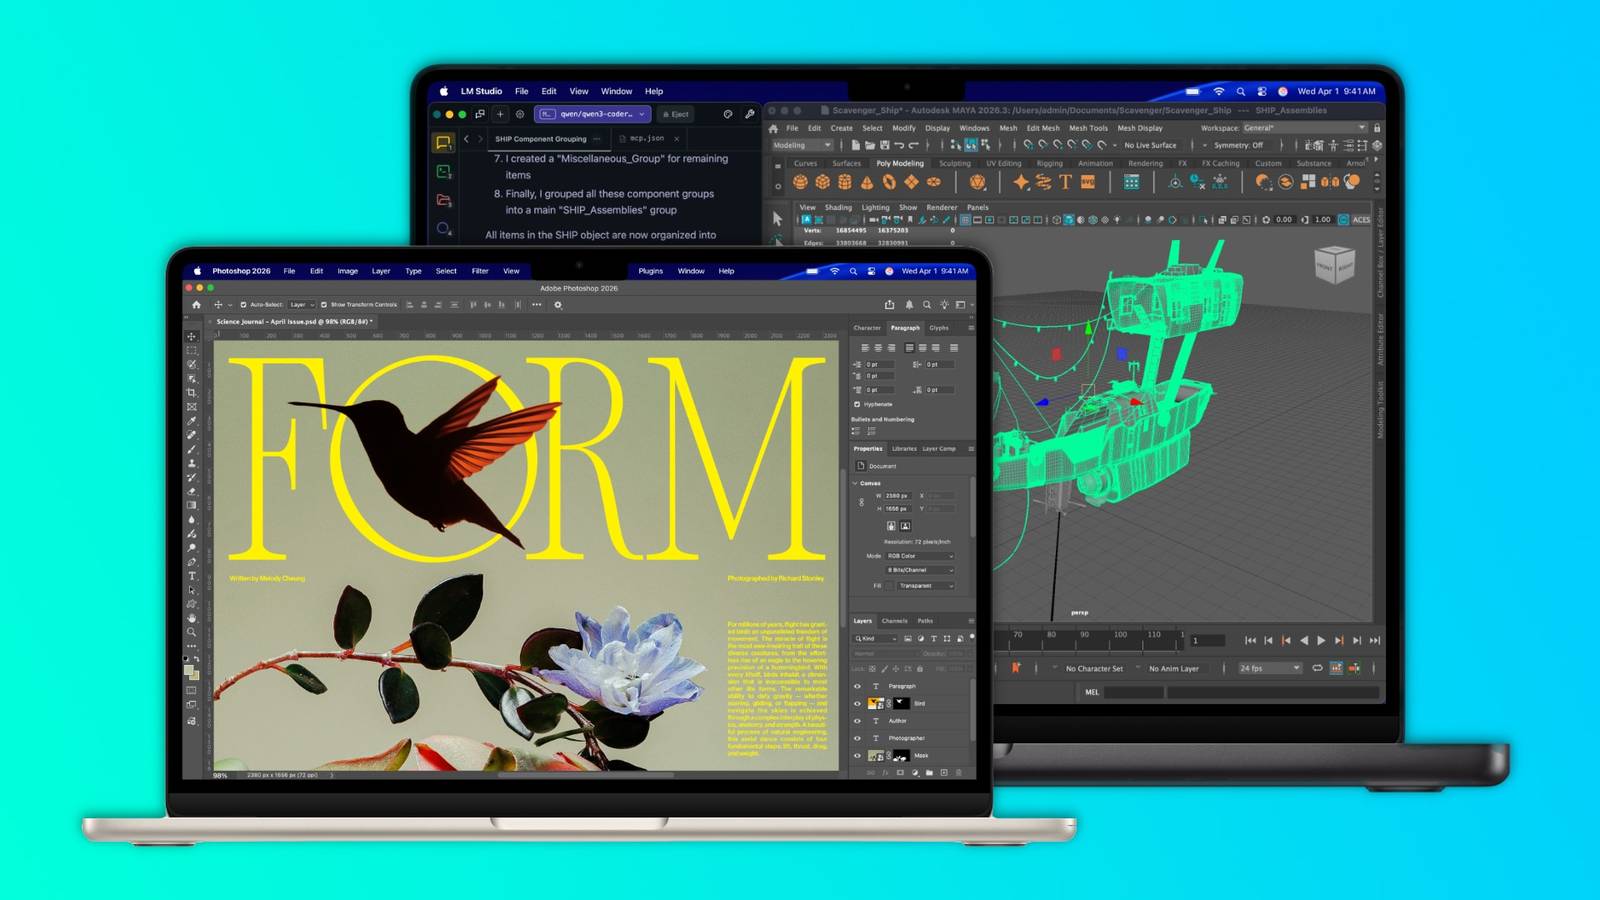Click Maya shelf Type text tool

click(x=1065, y=182)
